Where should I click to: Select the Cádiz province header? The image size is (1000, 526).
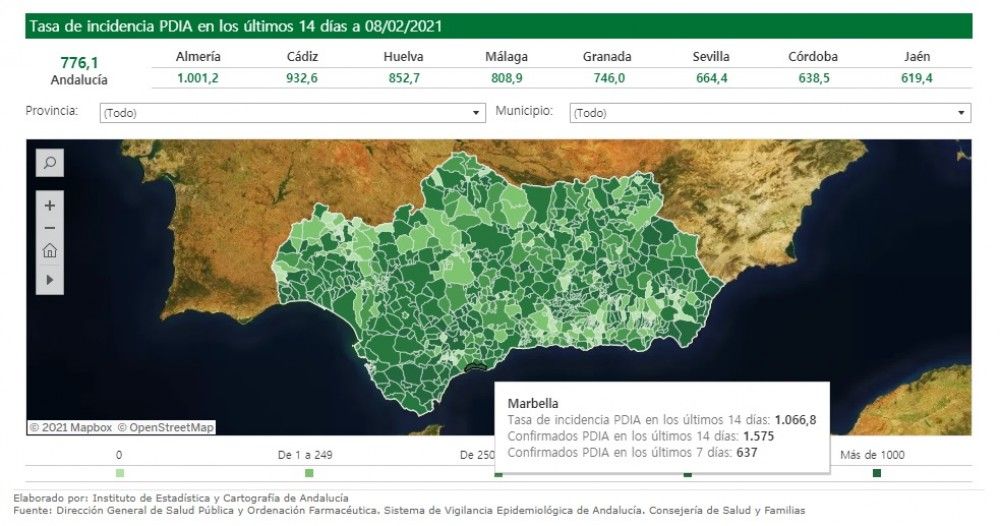(302, 56)
